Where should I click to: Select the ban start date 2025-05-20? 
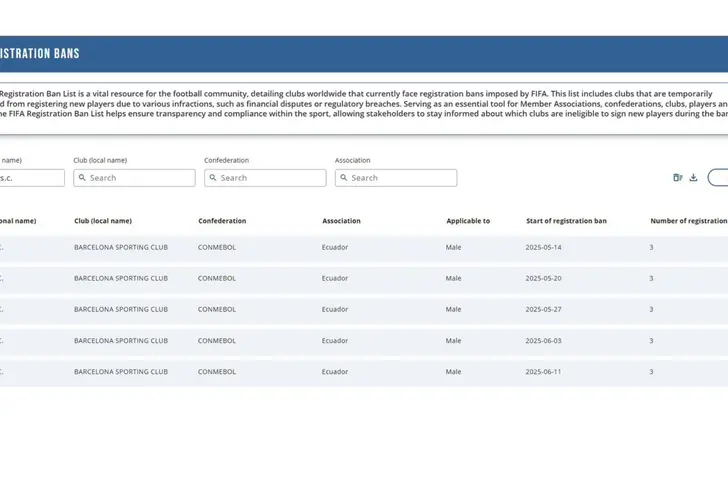click(x=543, y=279)
